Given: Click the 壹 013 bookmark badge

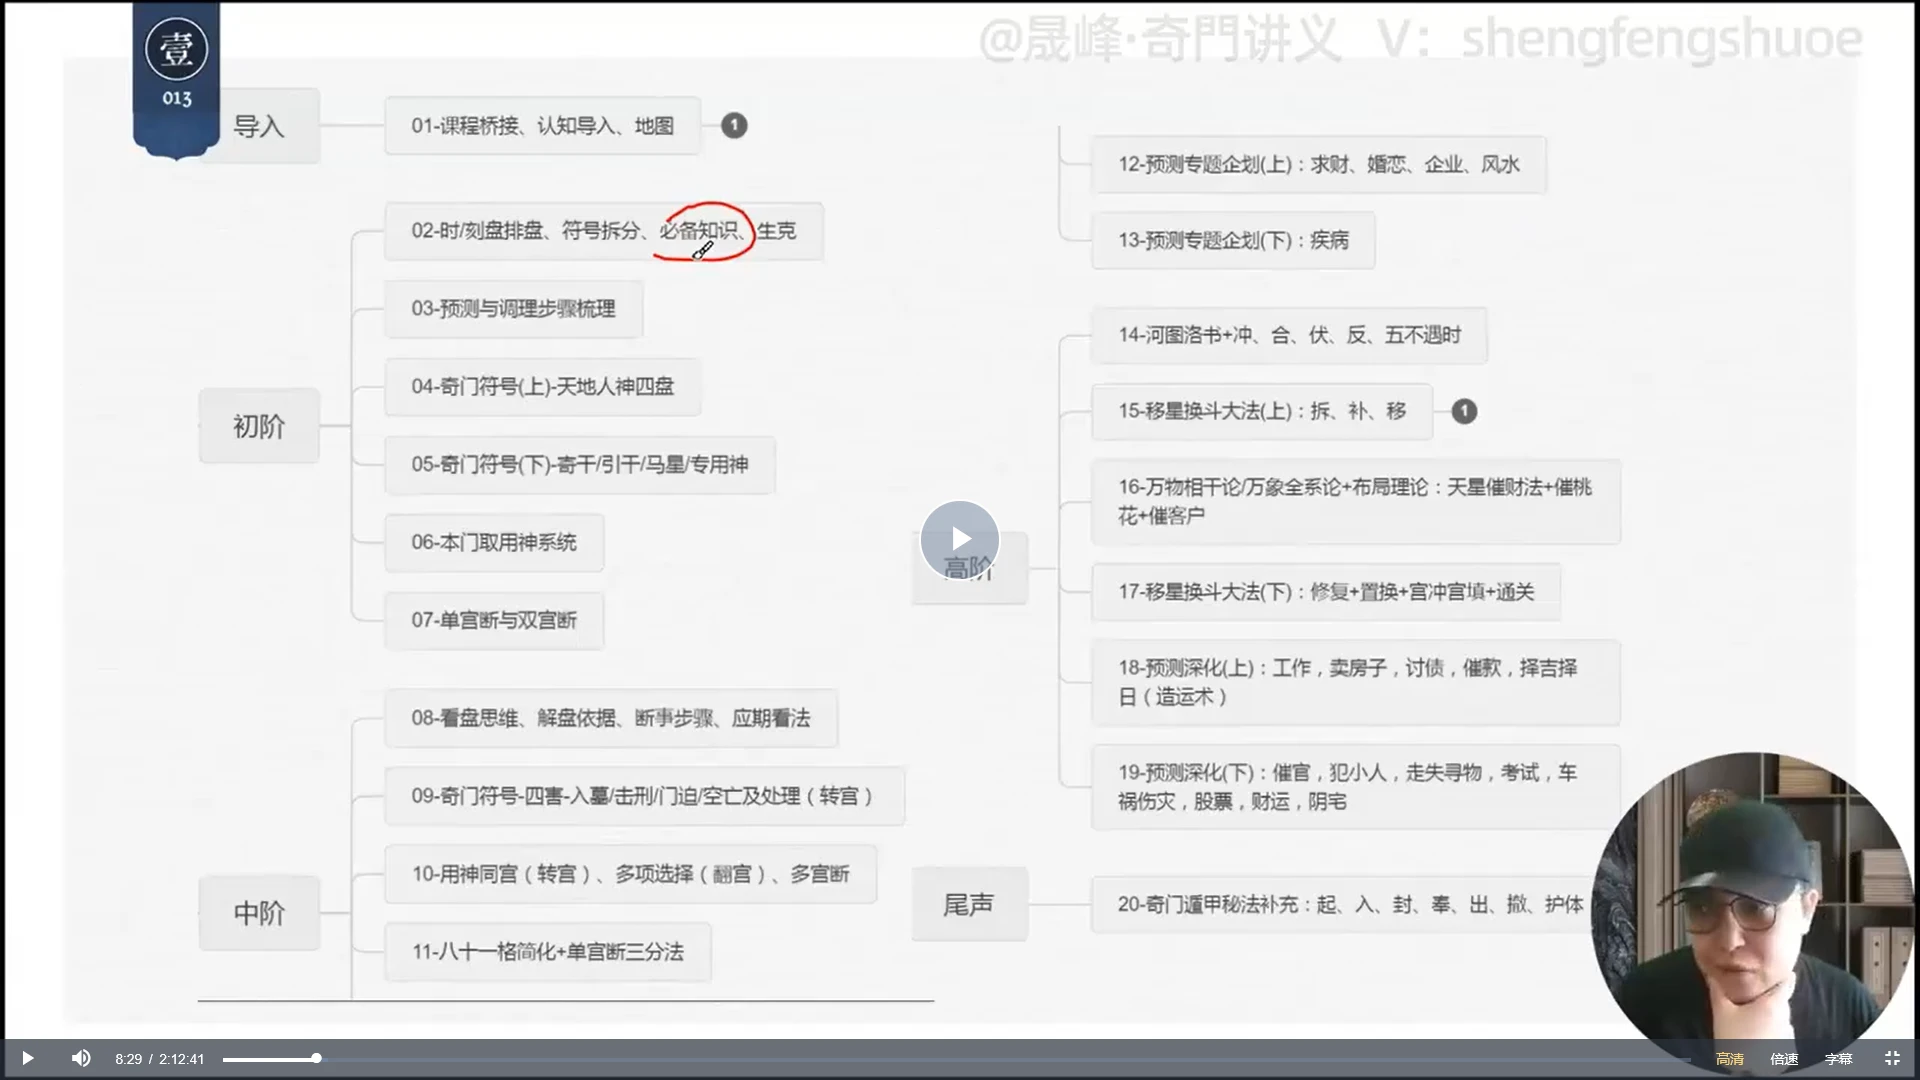Looking at the screenshot, I should [176, 72].
